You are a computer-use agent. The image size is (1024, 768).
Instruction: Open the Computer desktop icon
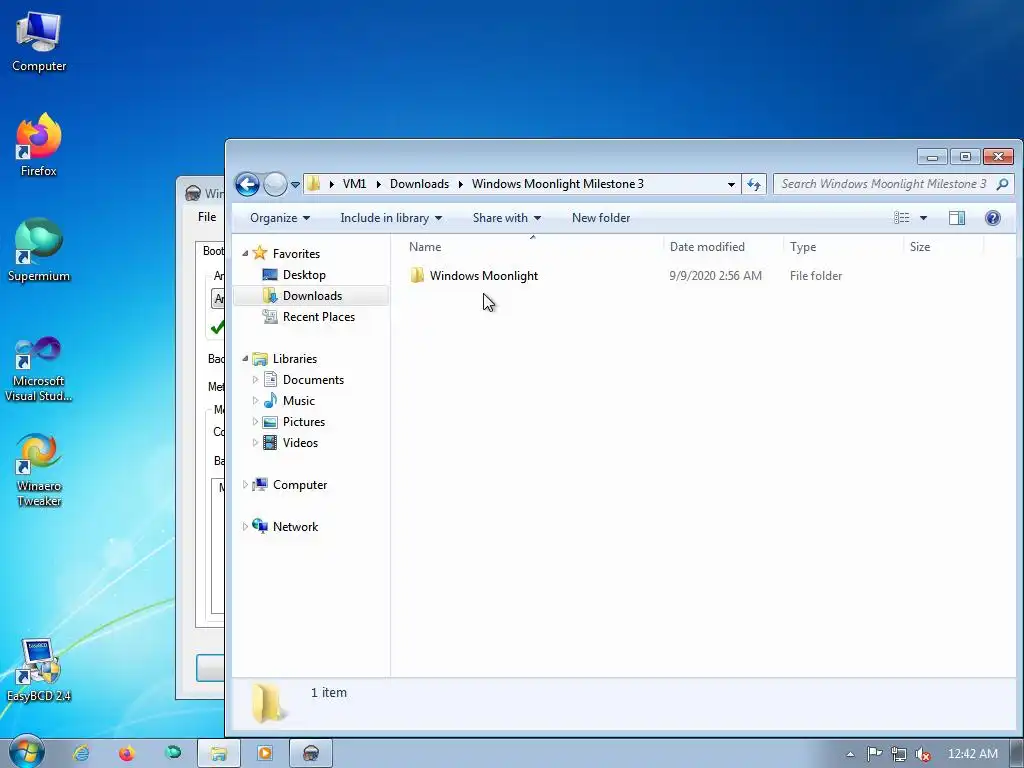click(x=39, y=42)
